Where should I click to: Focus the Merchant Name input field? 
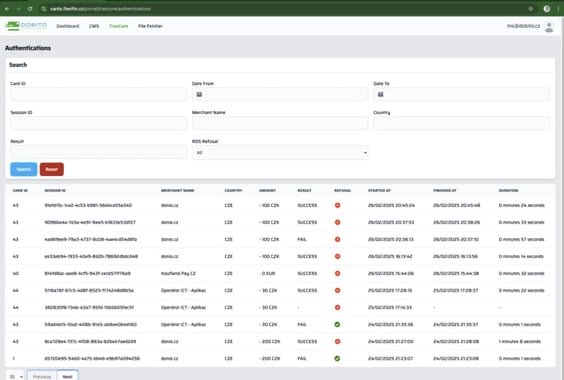pyautogui.click(x=280, y=123)
